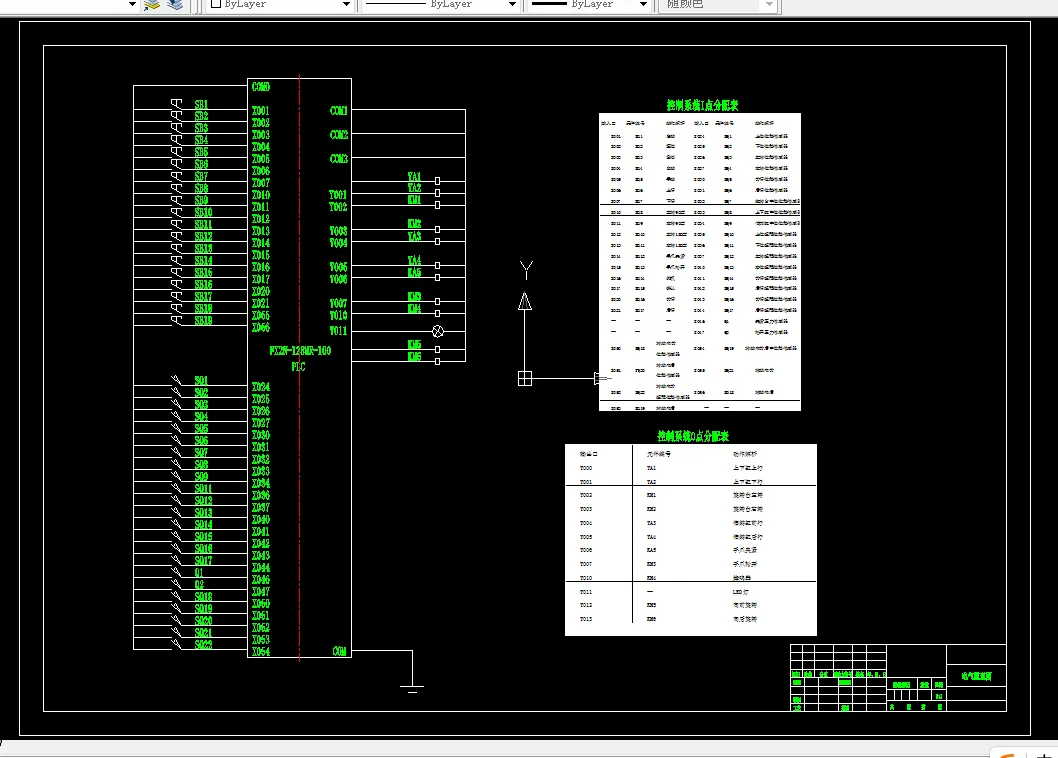Select the UCS origin icon in drawing

pos(525,379)
